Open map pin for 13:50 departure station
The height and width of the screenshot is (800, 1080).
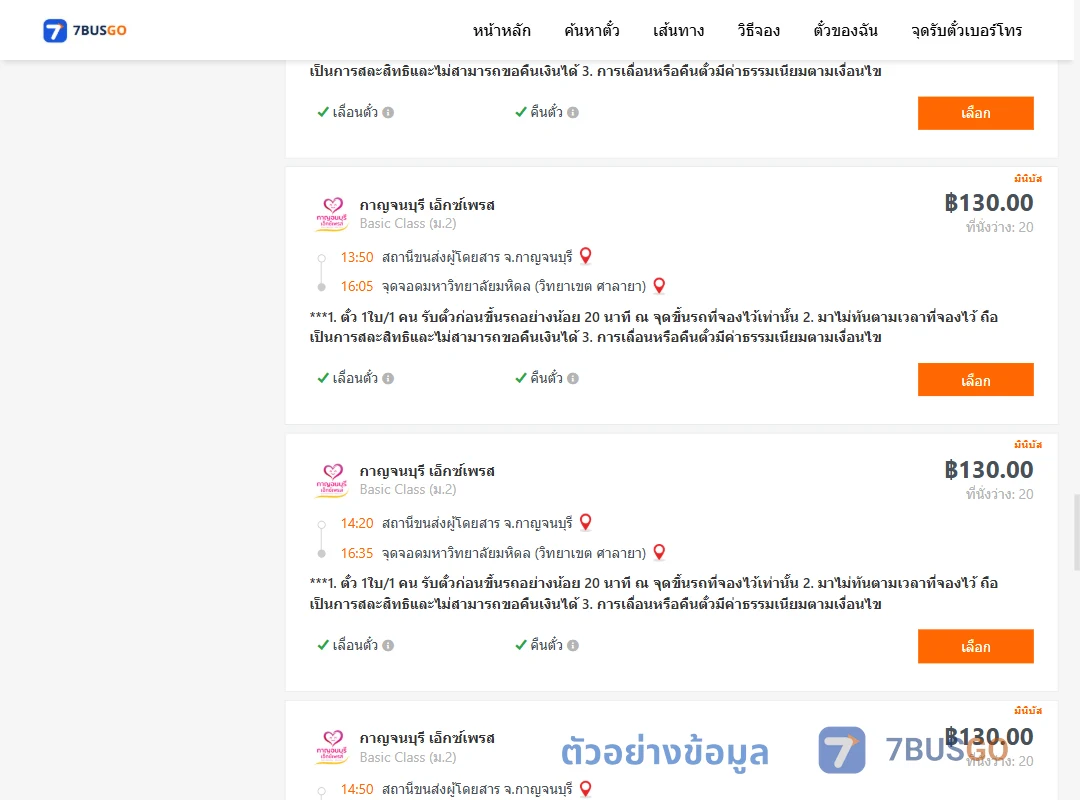585,256
